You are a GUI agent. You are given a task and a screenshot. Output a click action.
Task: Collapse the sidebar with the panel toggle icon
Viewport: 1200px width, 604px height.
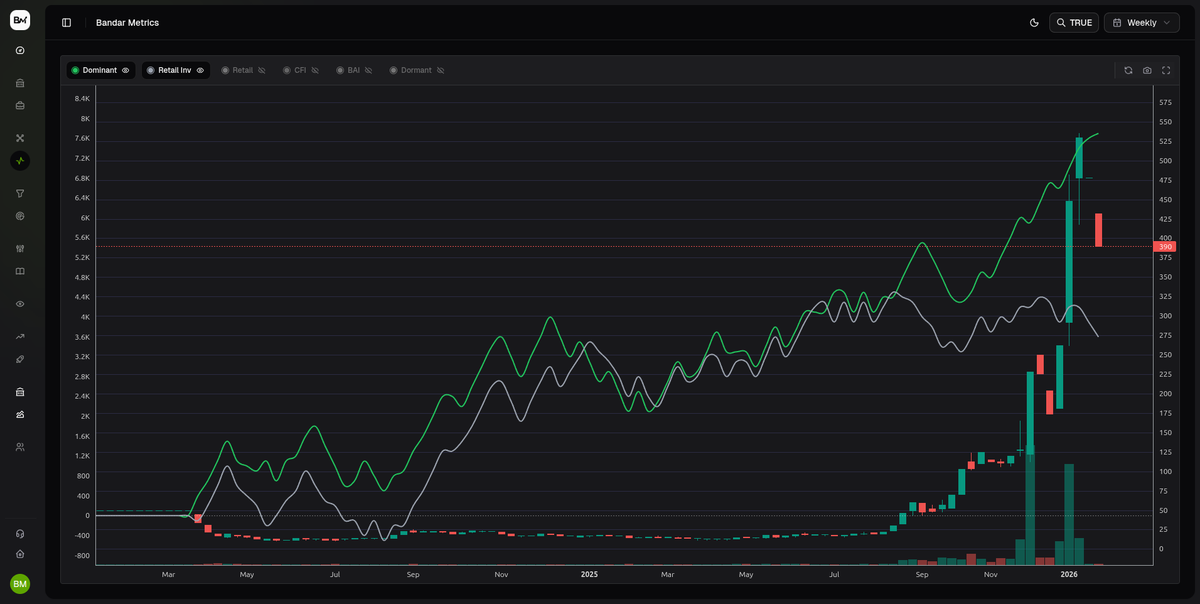(x=66, y=22)
